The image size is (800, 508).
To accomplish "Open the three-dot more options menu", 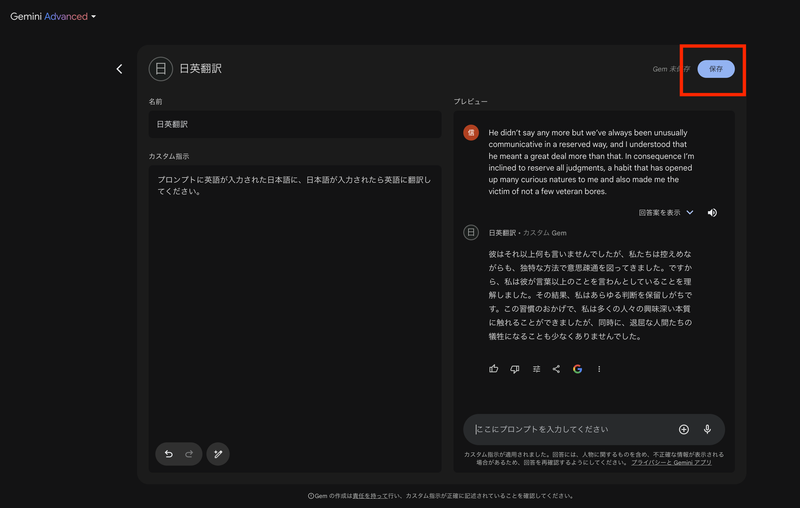I will (599, 369).
